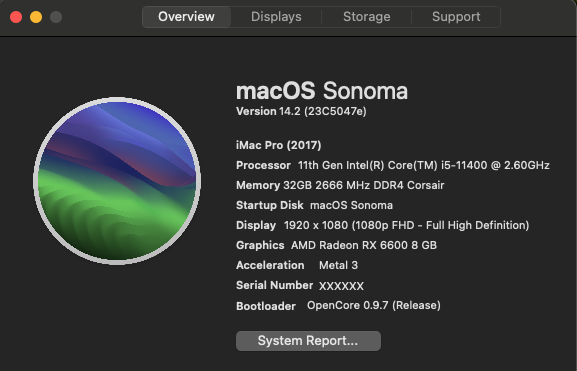Switch to the Overview tab
This screenshot has height=371, width=577.
186,17
